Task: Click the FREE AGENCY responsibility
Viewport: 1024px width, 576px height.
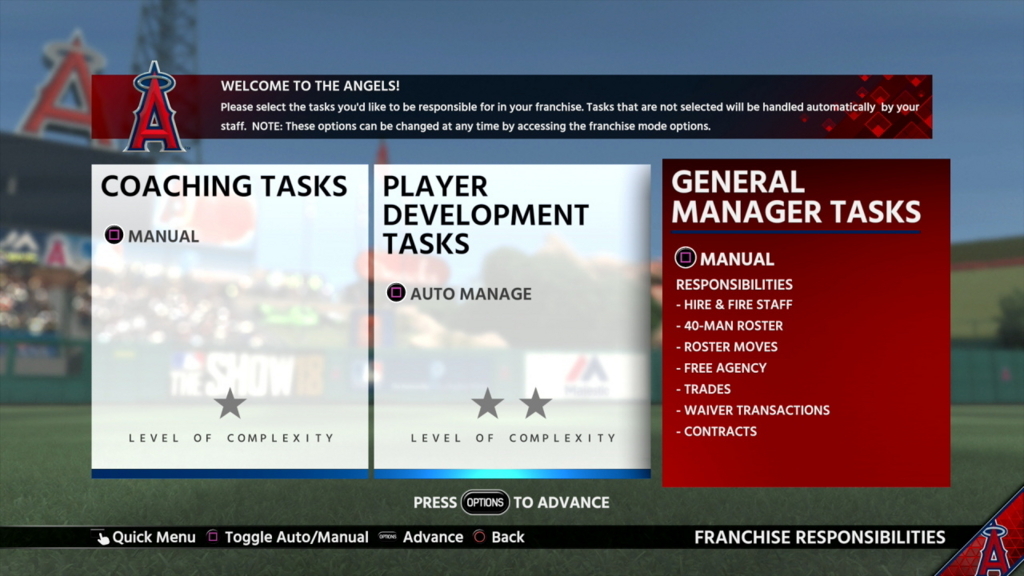Action: [722, 368]
